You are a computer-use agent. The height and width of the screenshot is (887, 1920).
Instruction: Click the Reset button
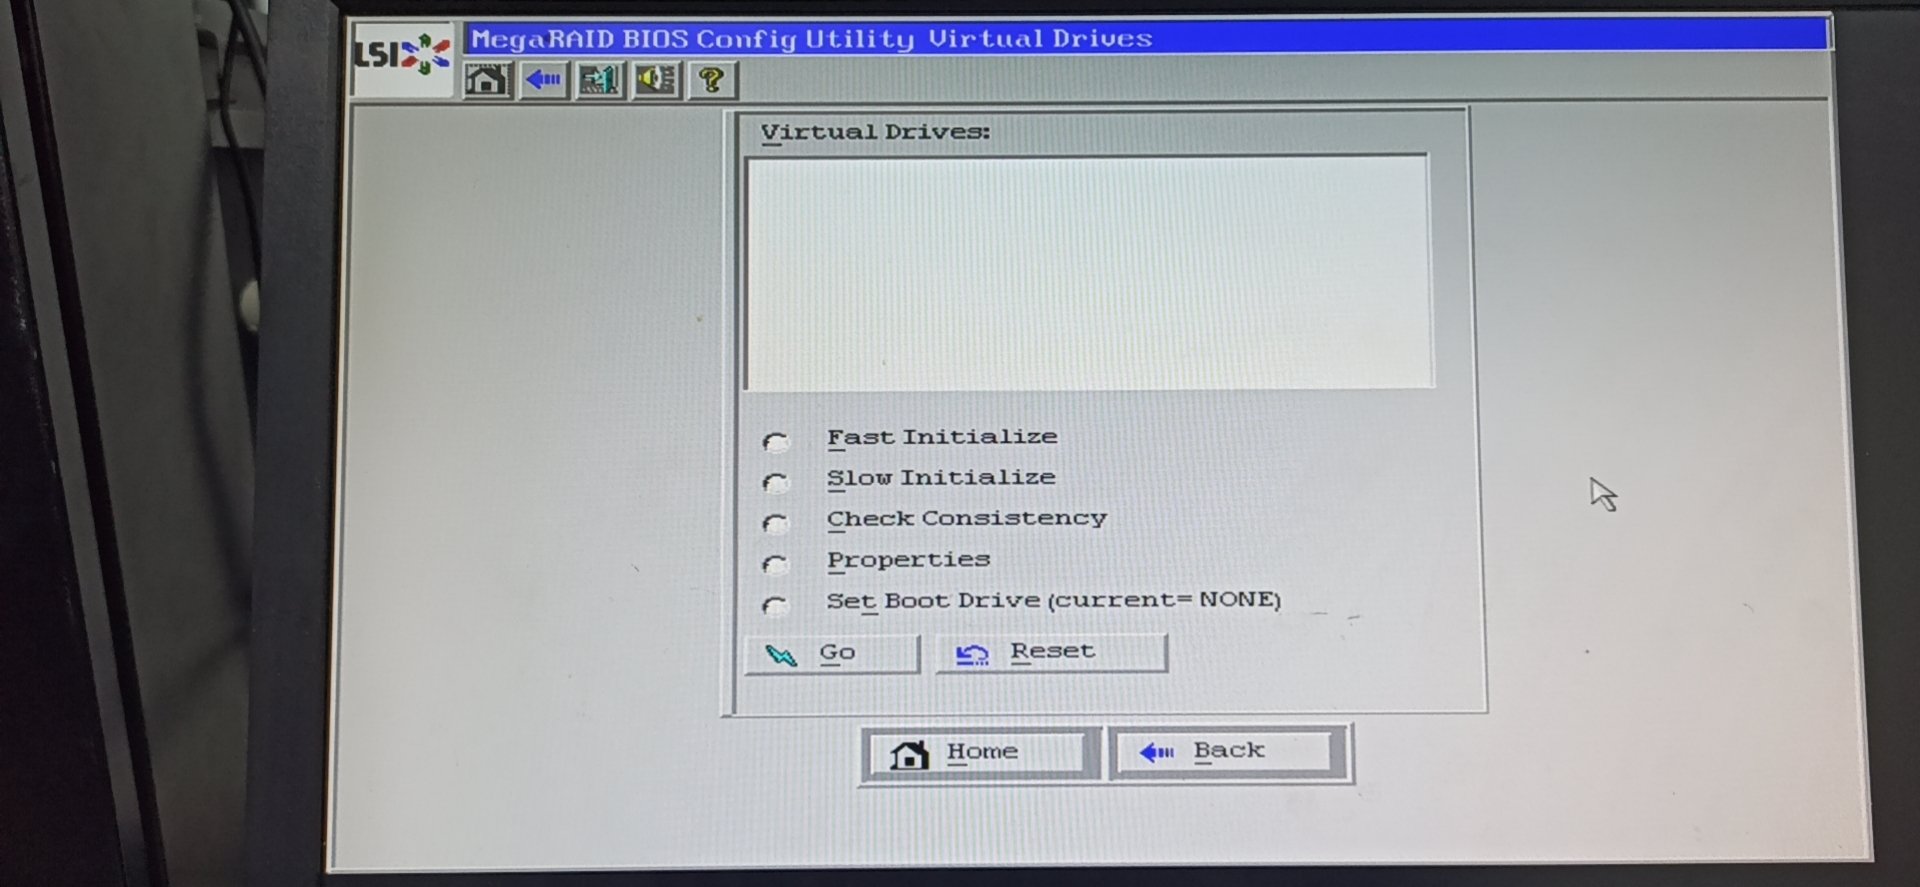coord(1051,653)
